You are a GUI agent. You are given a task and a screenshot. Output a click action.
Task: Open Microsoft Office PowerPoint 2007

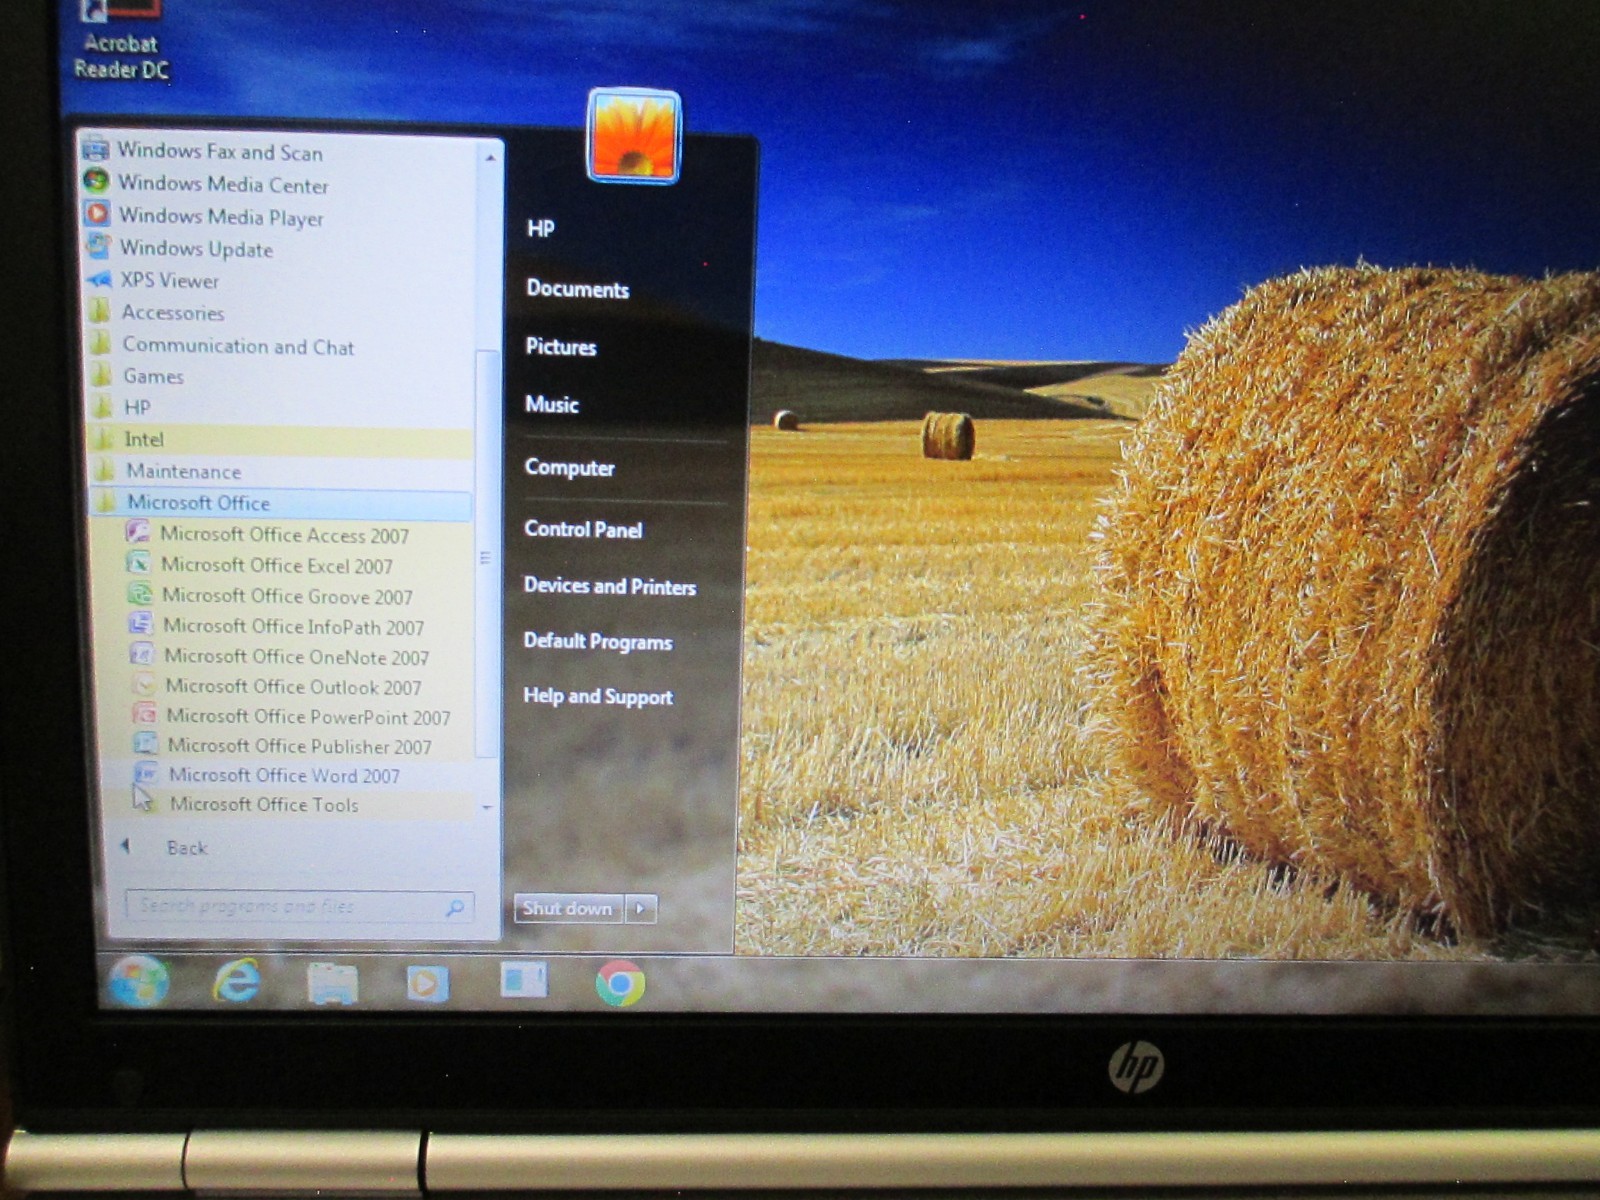(292, 716)
